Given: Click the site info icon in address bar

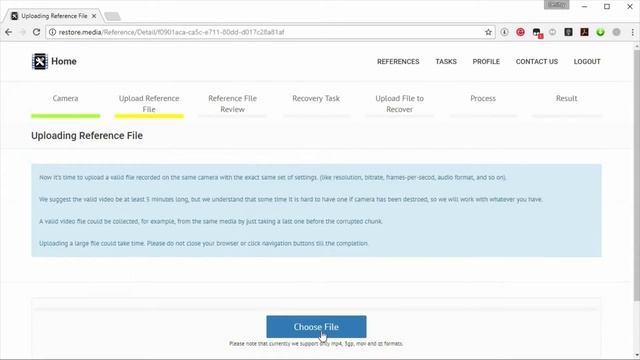Looking at the screenshot, I should coord(52,32).
